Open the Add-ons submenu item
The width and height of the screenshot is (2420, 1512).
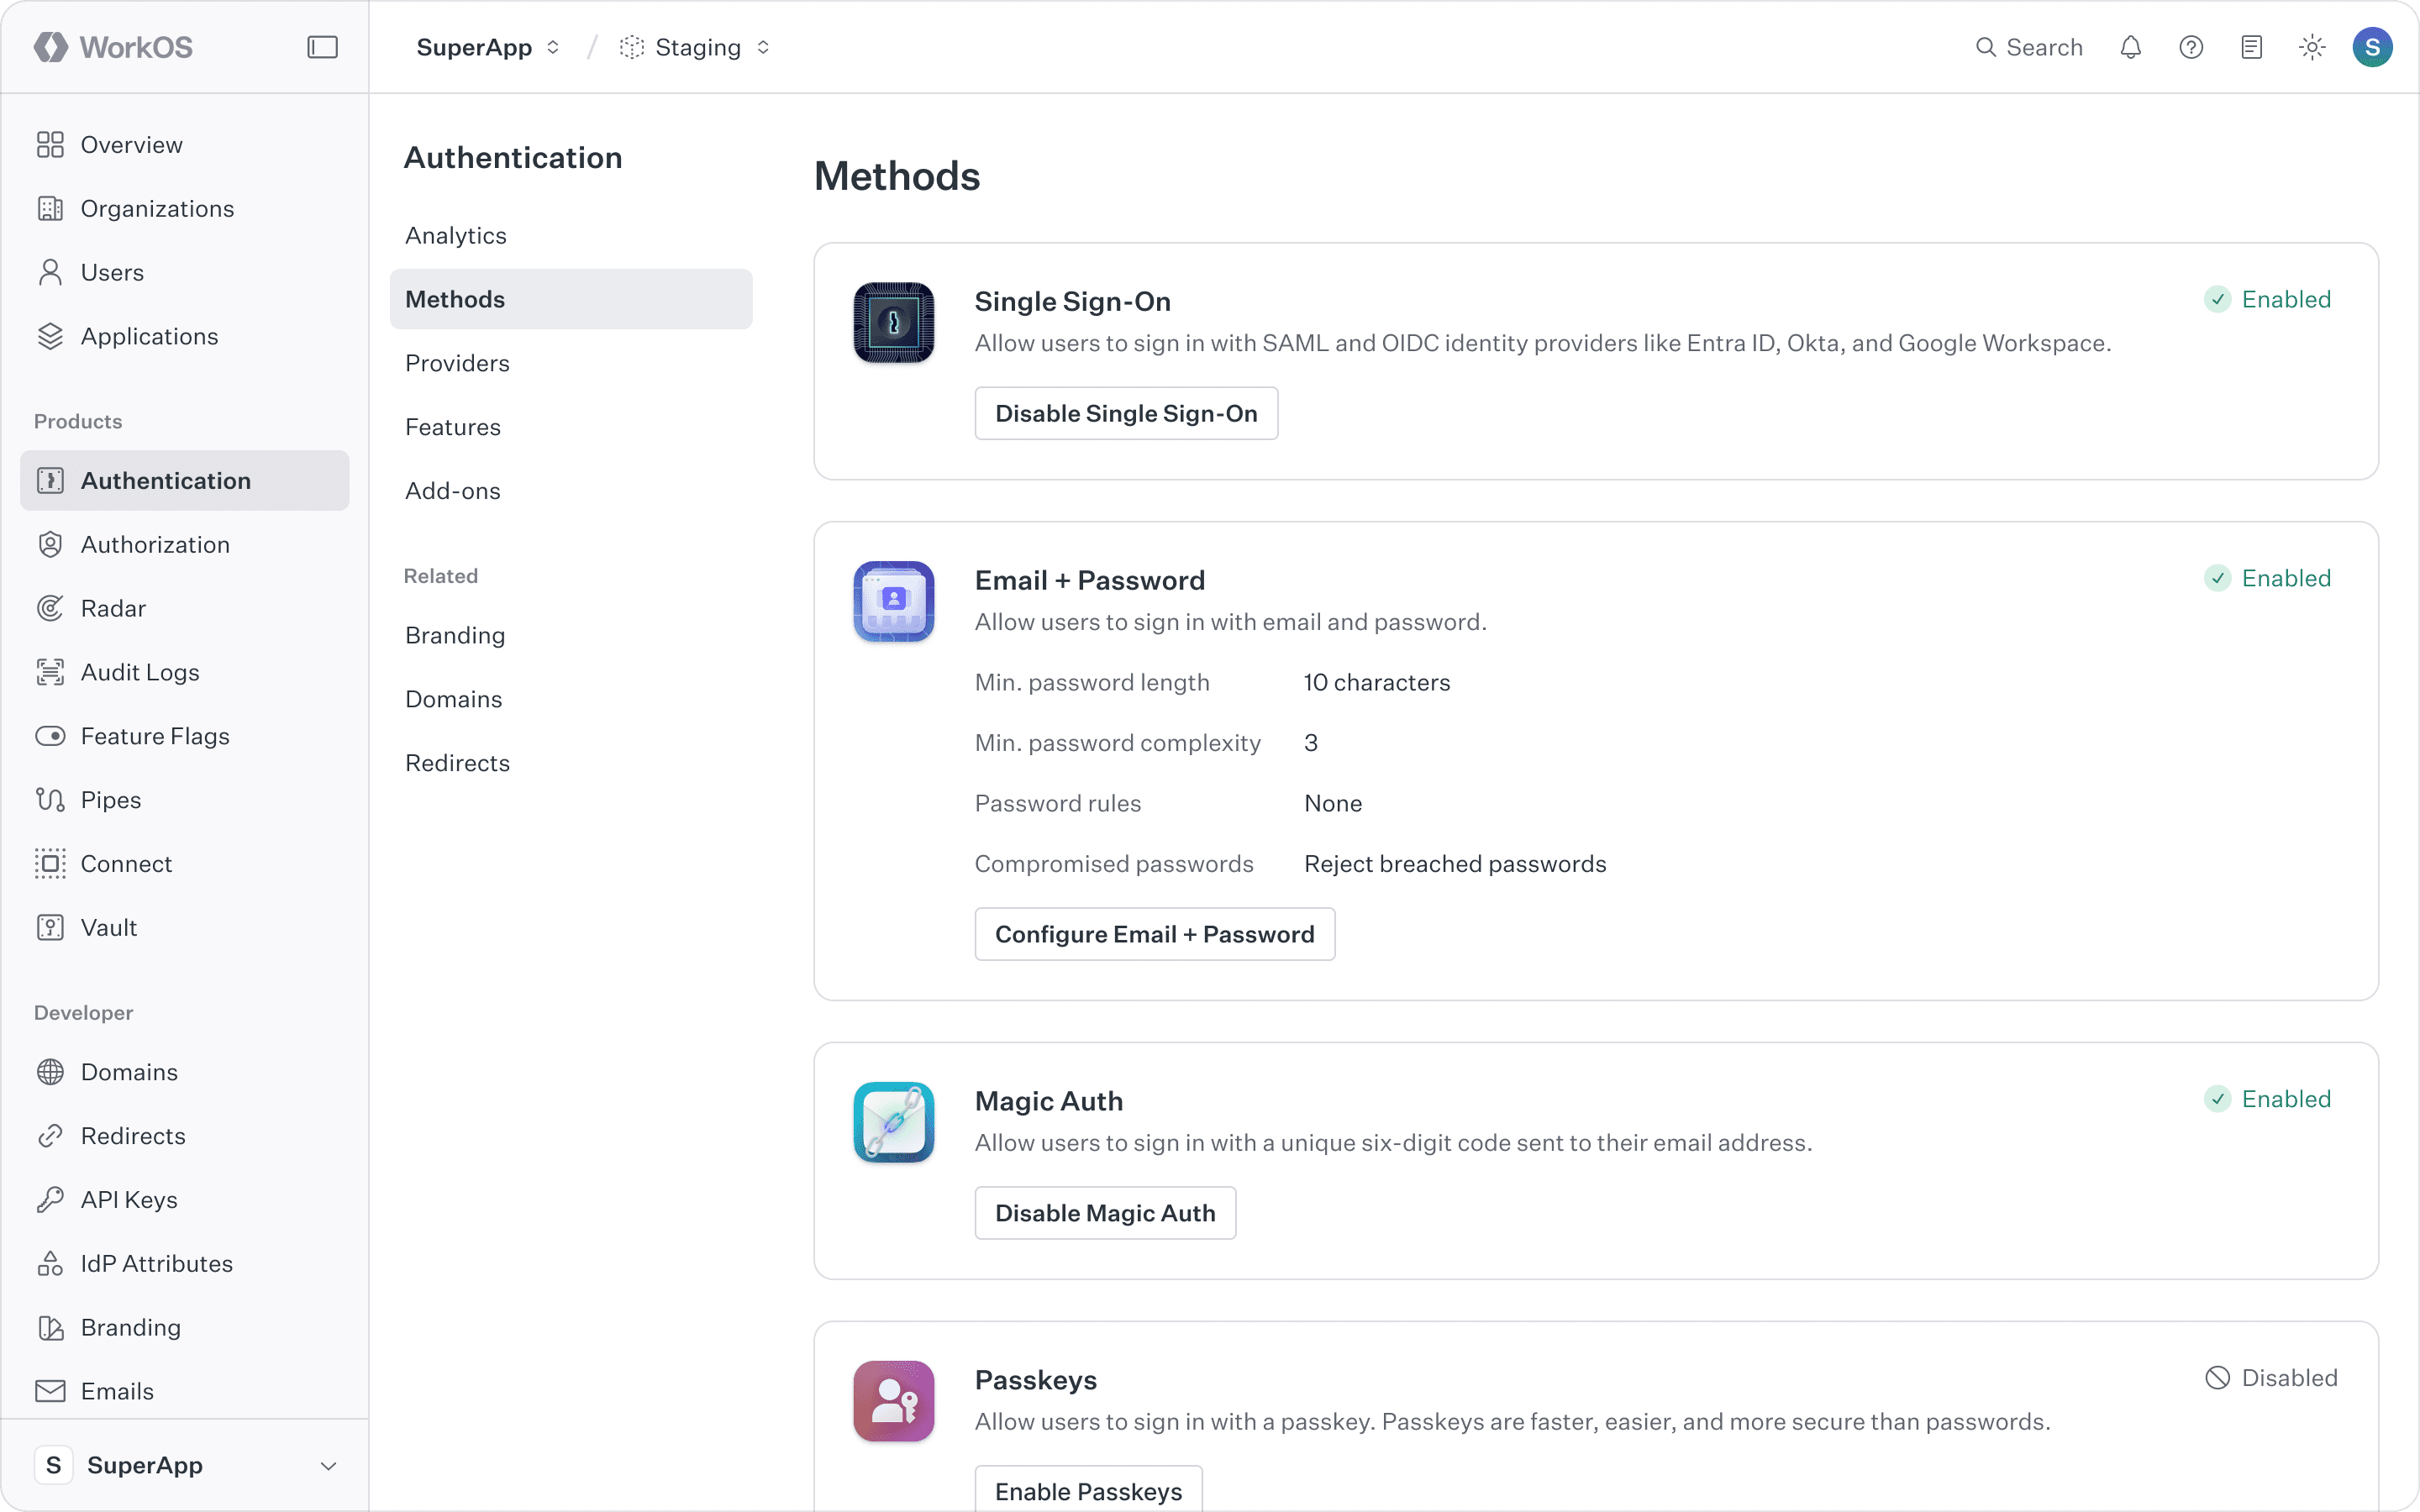(x=571, y=491)
